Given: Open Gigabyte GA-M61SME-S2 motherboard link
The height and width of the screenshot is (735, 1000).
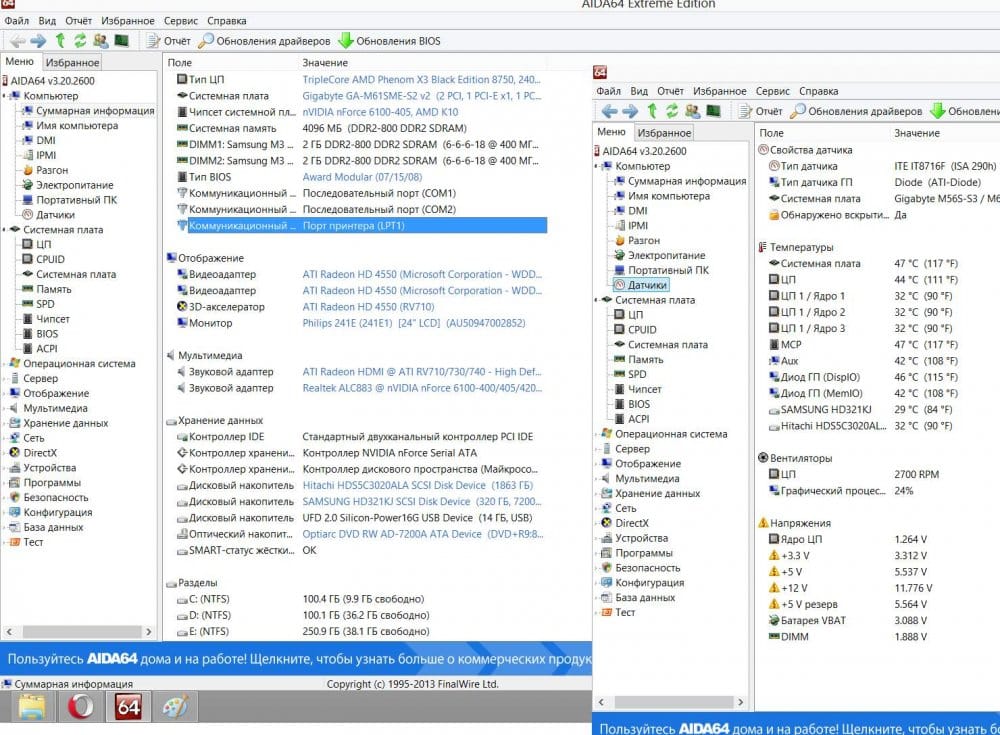Looking at the screenshot, I should (421, 96).
